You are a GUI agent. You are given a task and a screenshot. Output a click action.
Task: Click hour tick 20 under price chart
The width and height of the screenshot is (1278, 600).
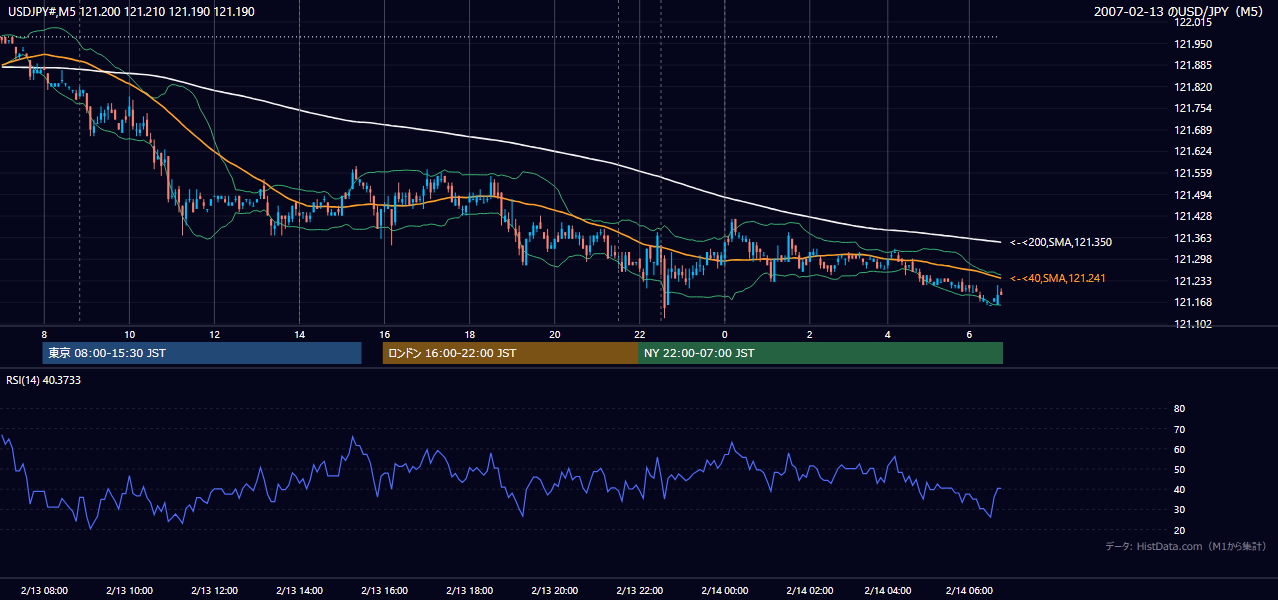[x=555, y=334]
